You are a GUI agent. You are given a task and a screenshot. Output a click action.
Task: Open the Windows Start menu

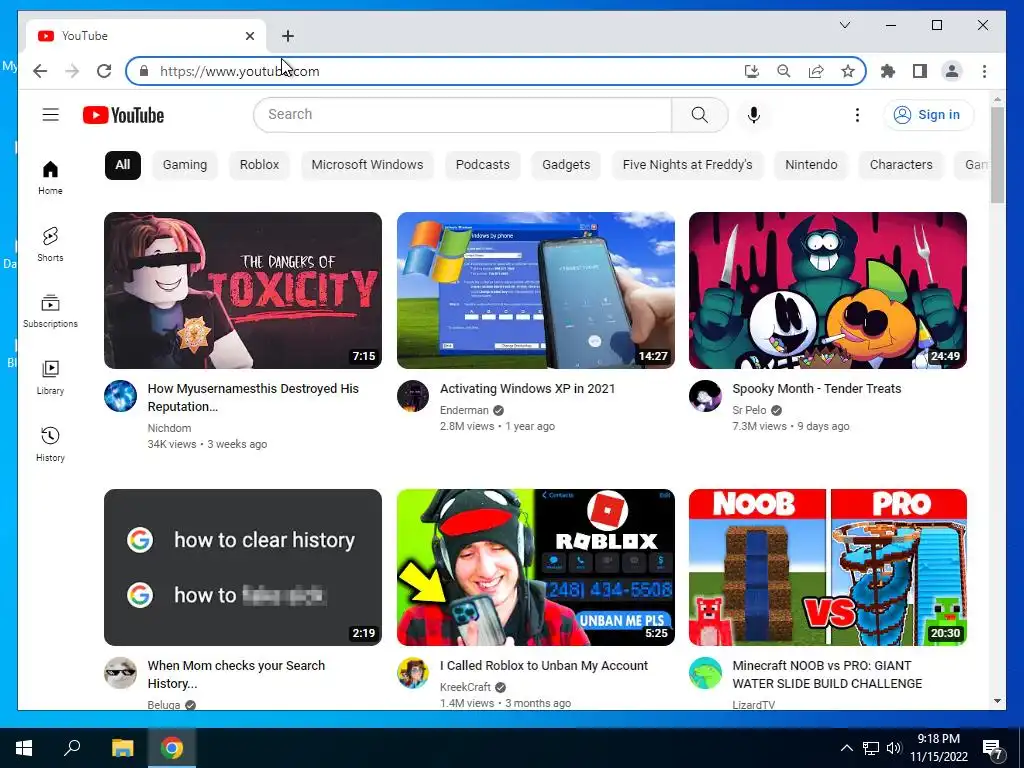pyautogui.click(x=24, y=748)
